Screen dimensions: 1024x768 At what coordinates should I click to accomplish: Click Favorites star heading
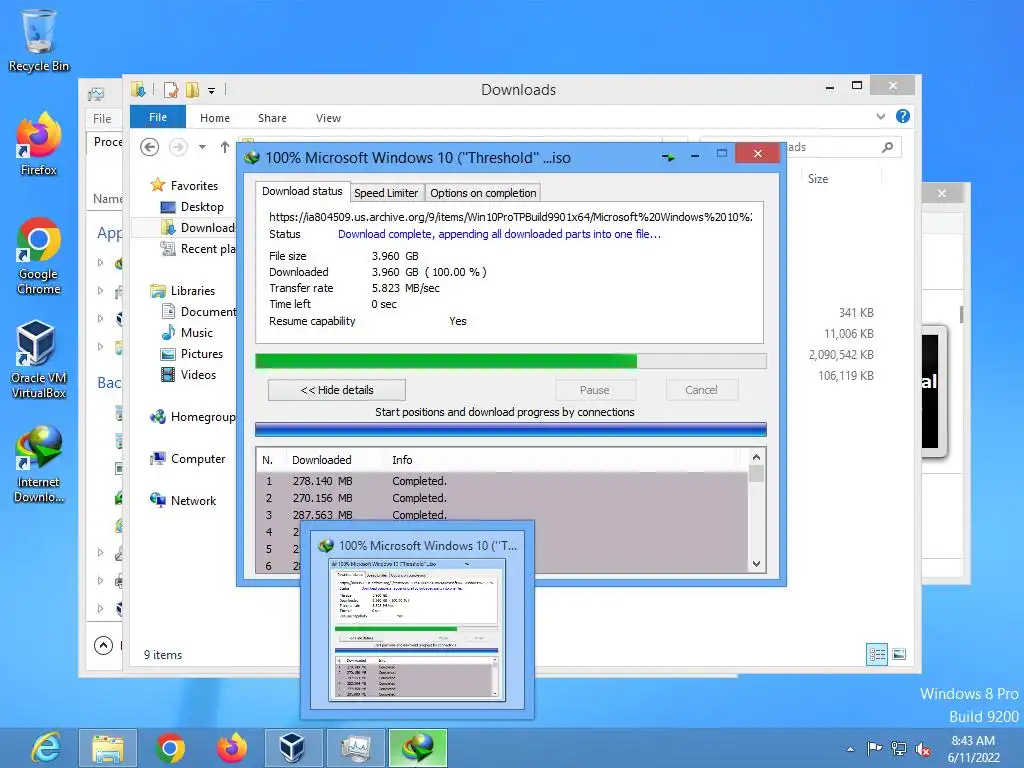184,185
